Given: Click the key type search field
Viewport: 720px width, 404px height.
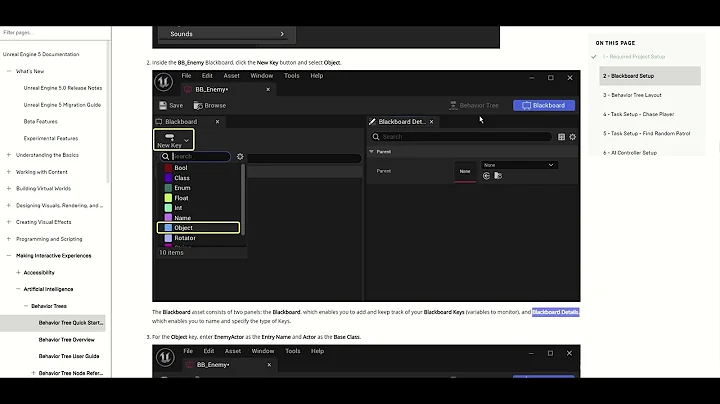Looking at the screenshot, I should pyautogui.click(x=195, y=157).
